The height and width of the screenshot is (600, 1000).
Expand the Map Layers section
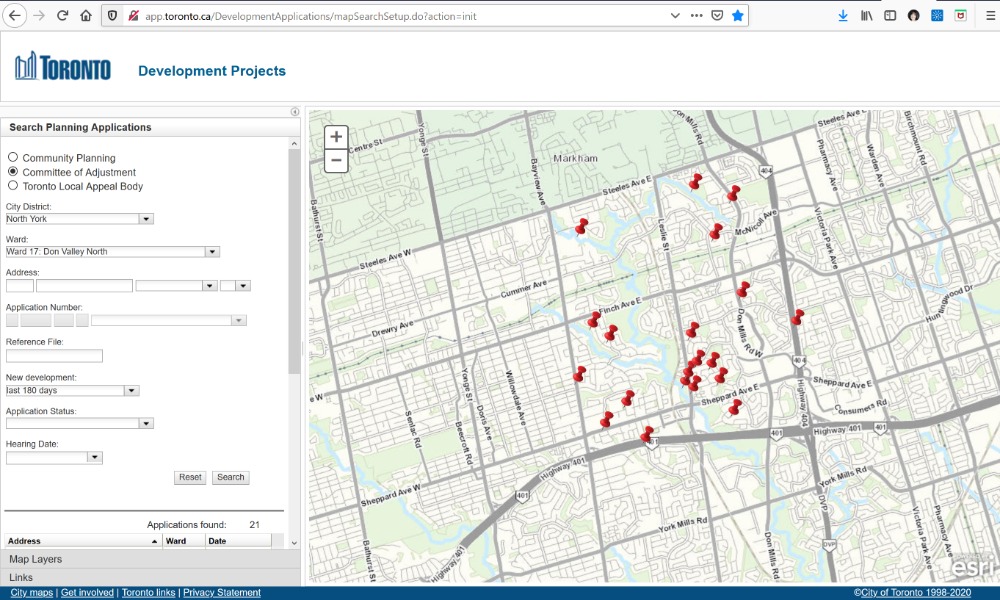coord(150,559)
